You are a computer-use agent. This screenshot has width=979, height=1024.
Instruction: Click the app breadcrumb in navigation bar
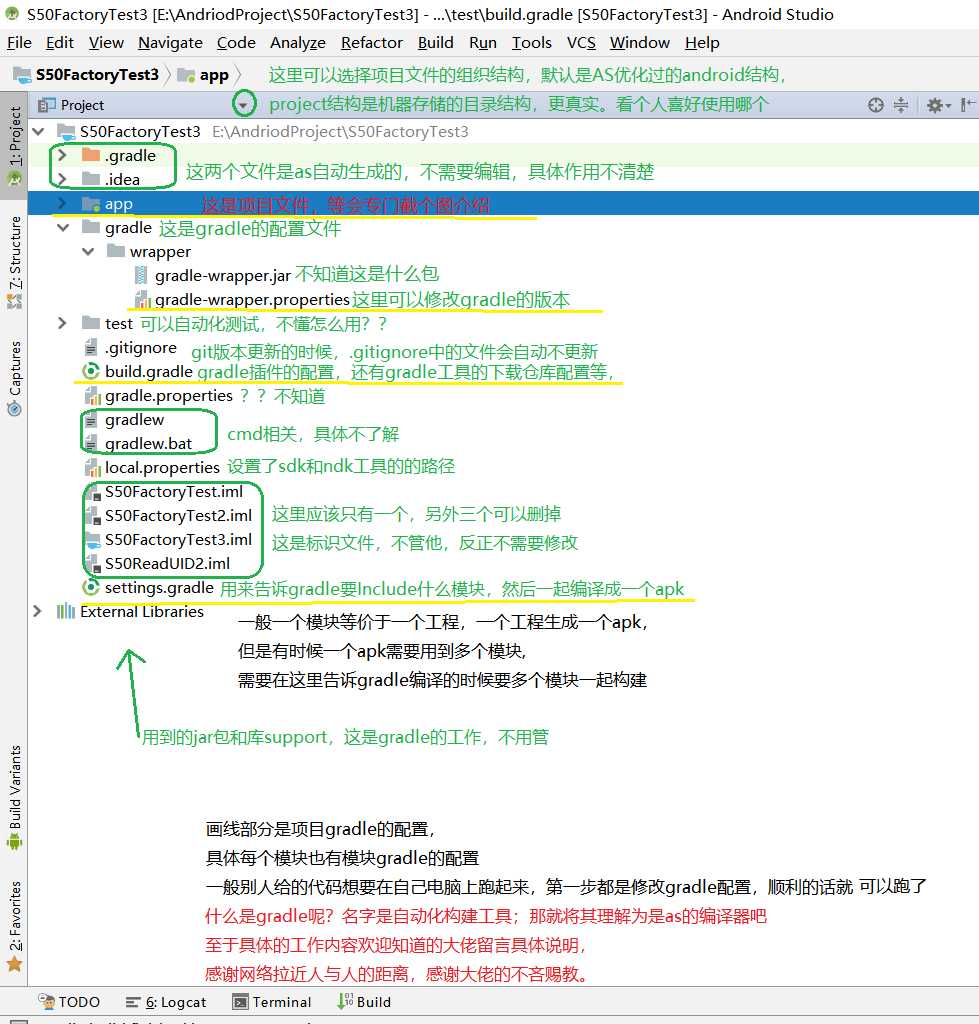point(205,75)
